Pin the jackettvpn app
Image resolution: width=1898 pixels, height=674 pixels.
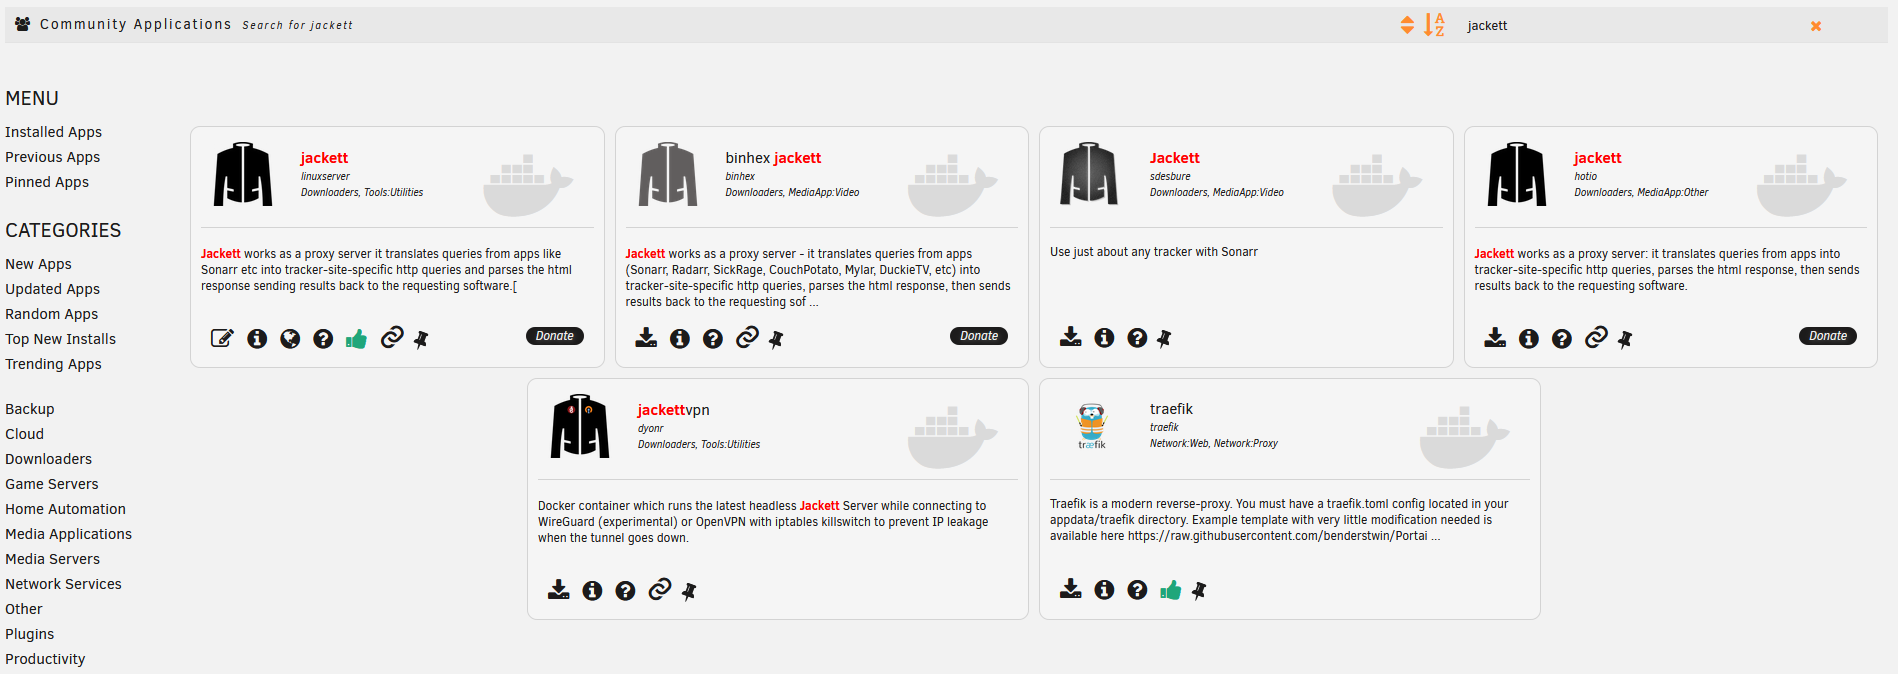point(689,592)
